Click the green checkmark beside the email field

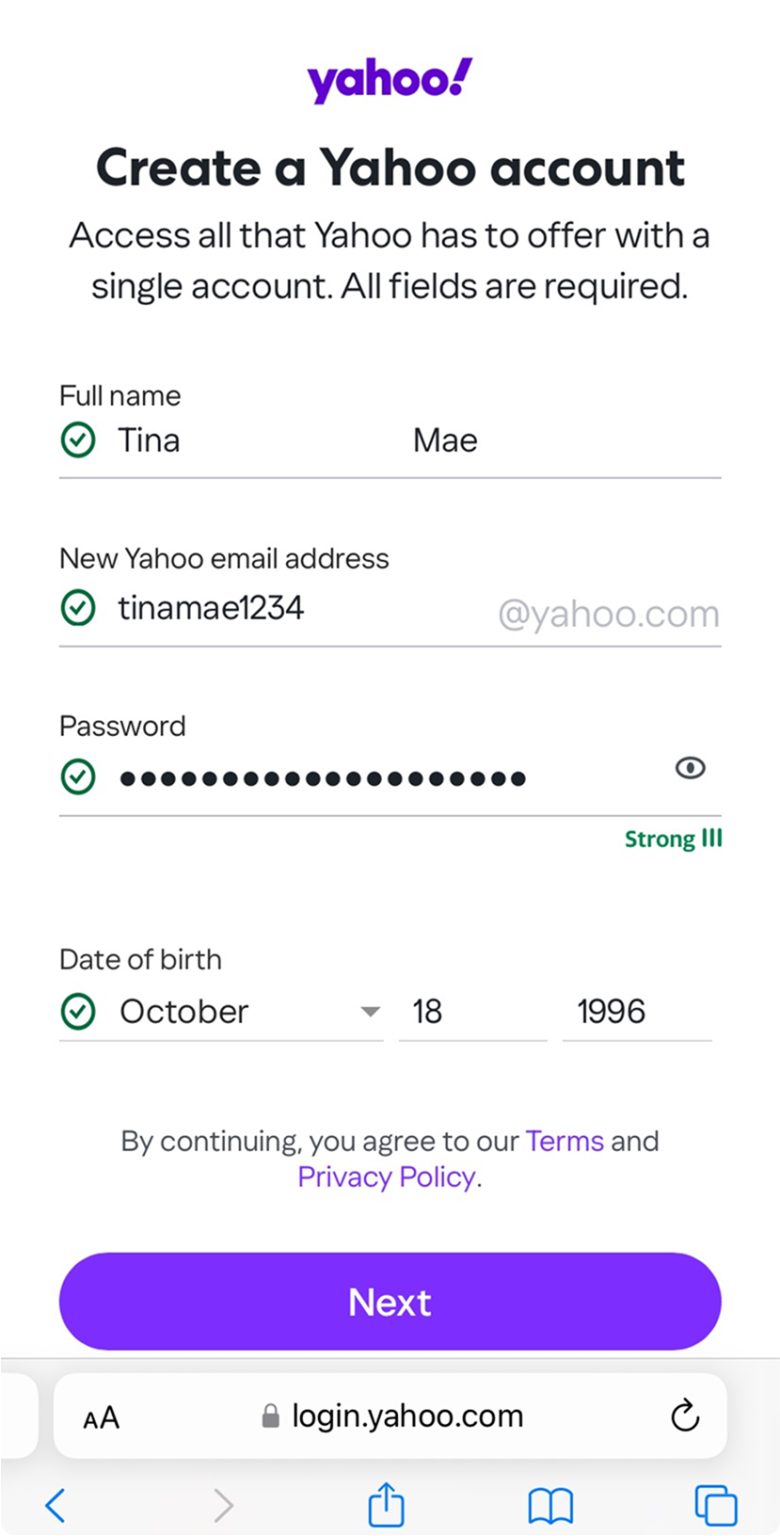click(77, 608)
